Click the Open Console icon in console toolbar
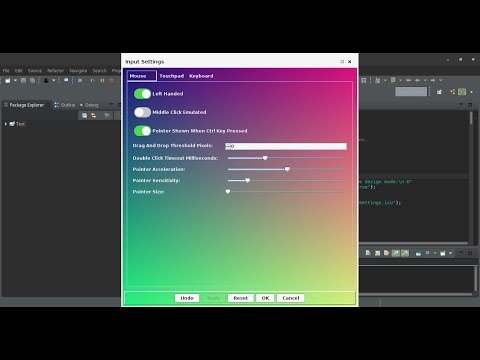Viewport: 480px width, 360px height. click(x=443, y=253)
